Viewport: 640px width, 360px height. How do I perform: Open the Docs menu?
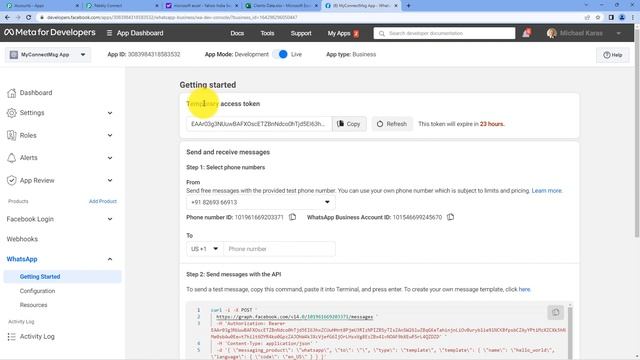point(237,33)
